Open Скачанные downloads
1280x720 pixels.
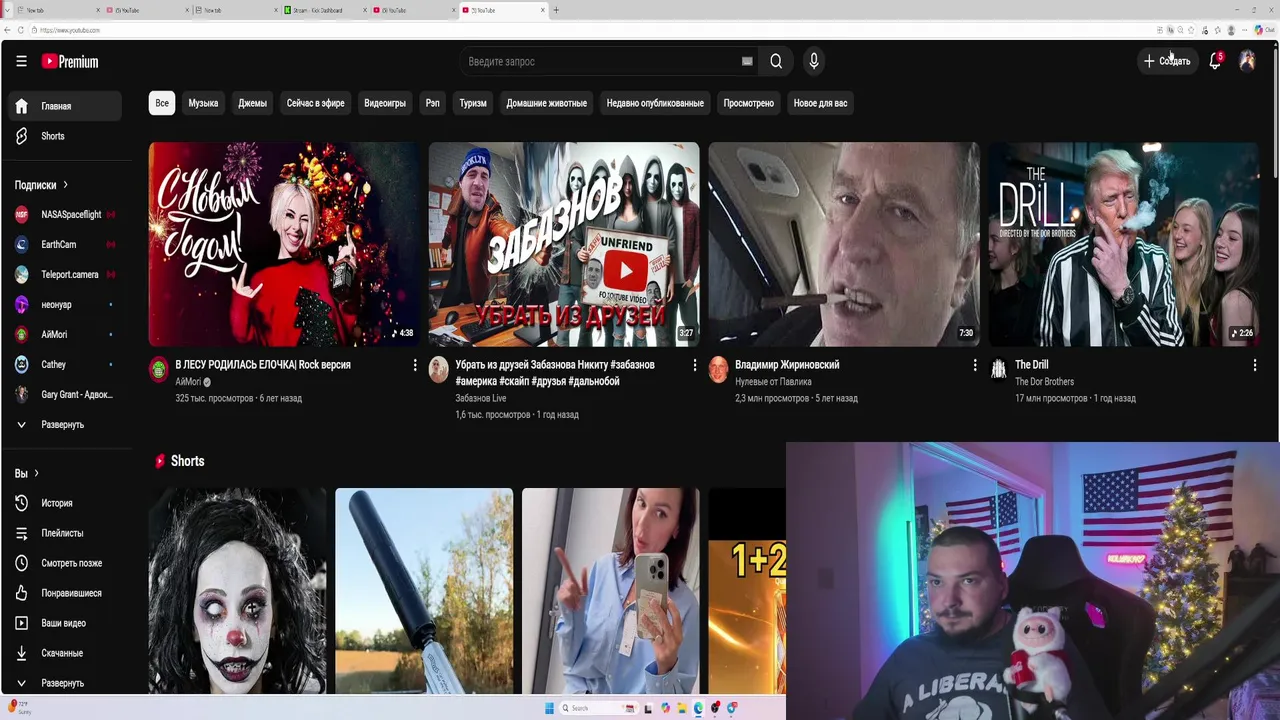65,653
